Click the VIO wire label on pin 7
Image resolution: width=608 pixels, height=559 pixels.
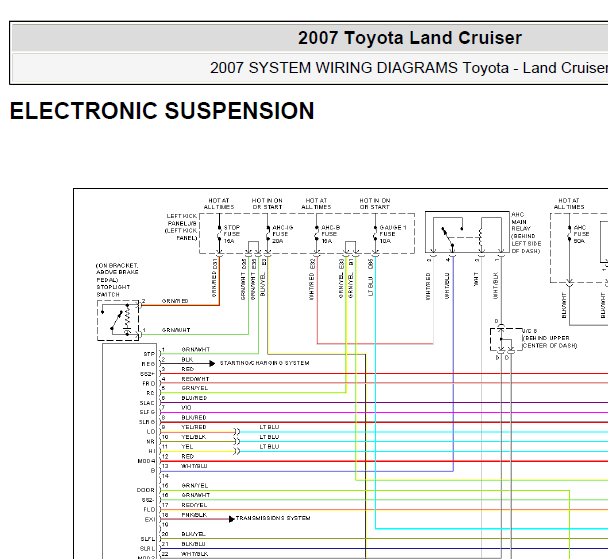click(186, 407)
